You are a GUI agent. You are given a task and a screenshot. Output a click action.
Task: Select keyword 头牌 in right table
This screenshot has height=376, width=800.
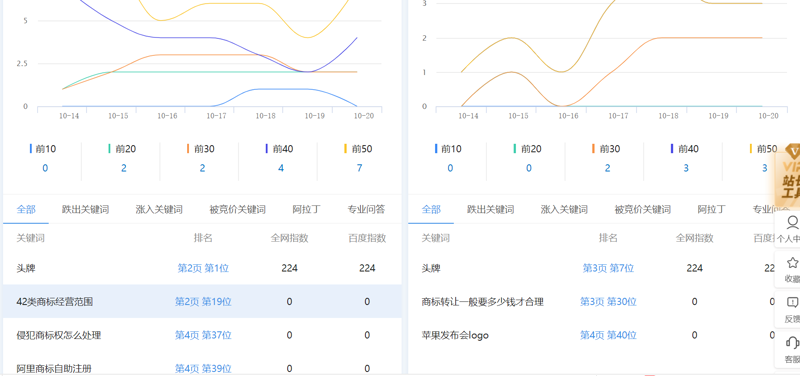pyautogui.click(x=431, y=268)
